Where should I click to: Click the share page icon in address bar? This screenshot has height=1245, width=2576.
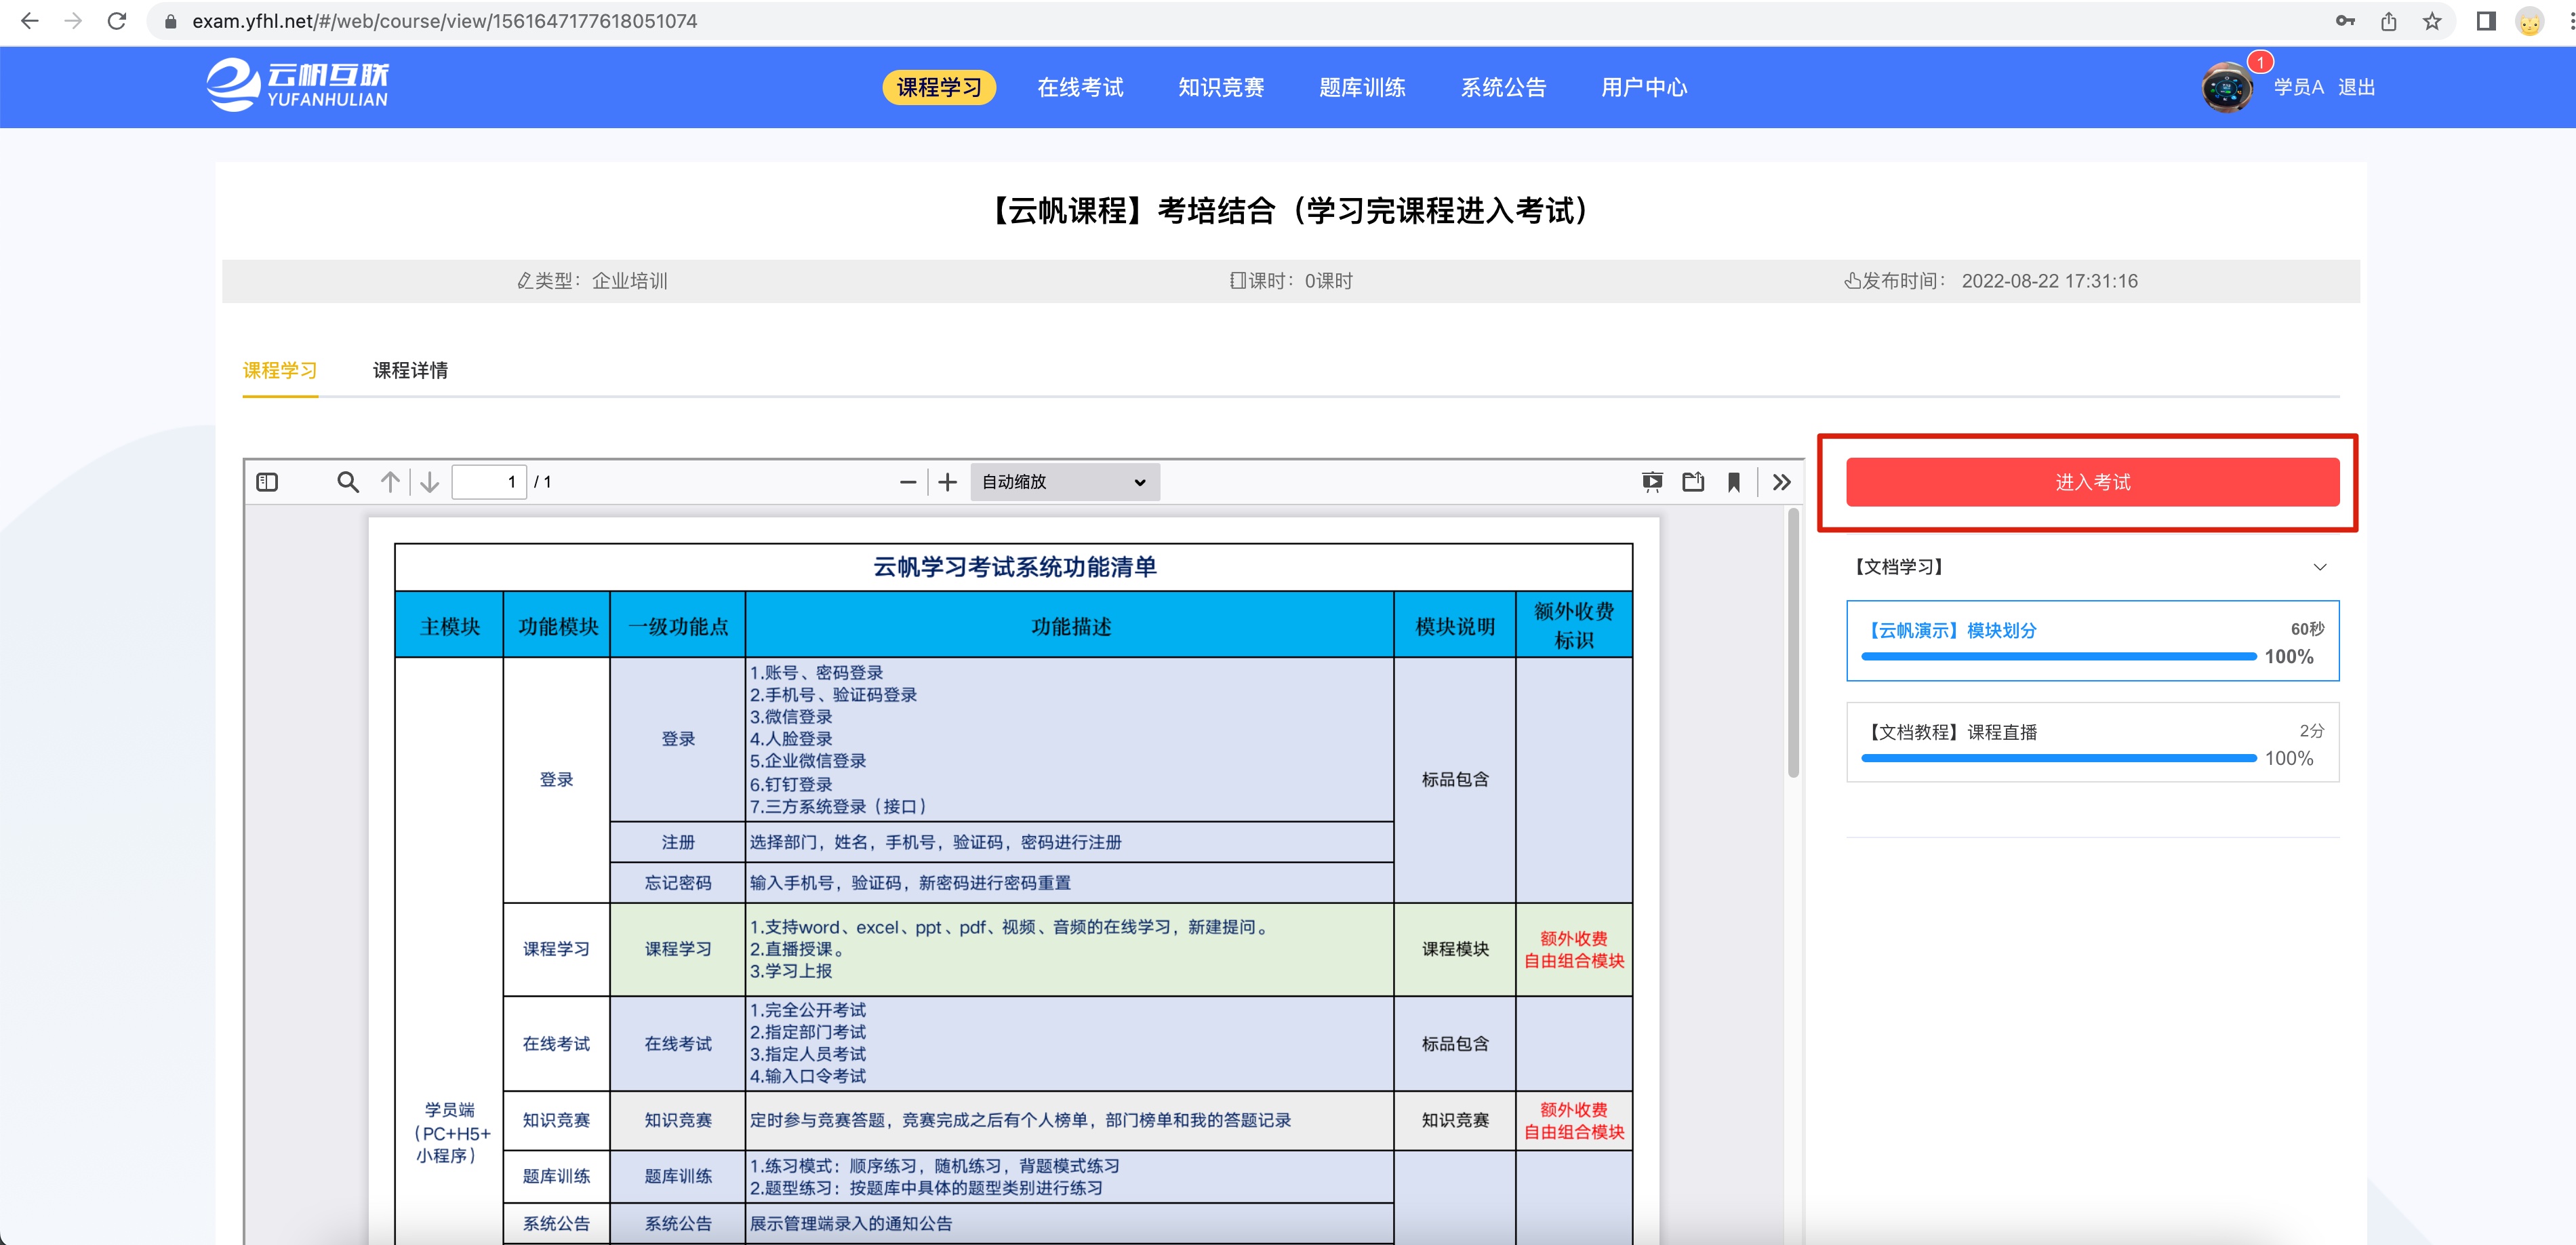(2389, 21)
